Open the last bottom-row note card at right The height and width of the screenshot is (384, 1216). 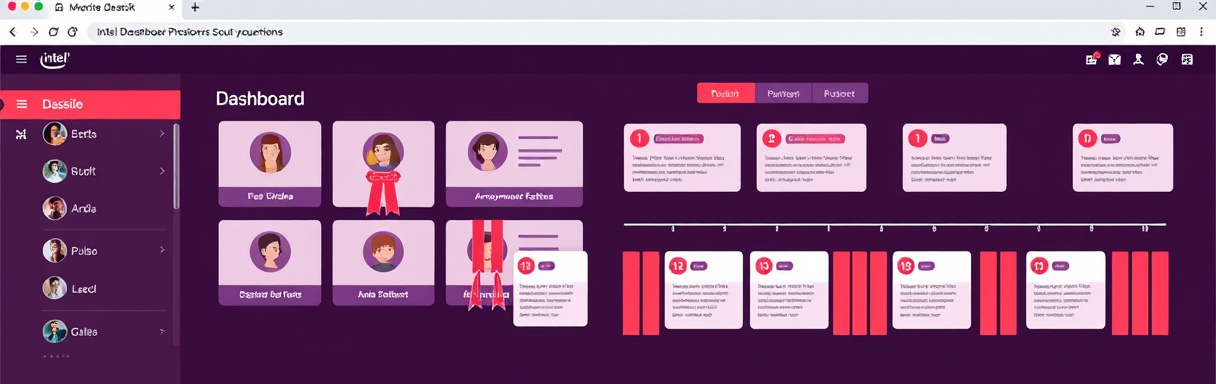(x=1065, y=290)
